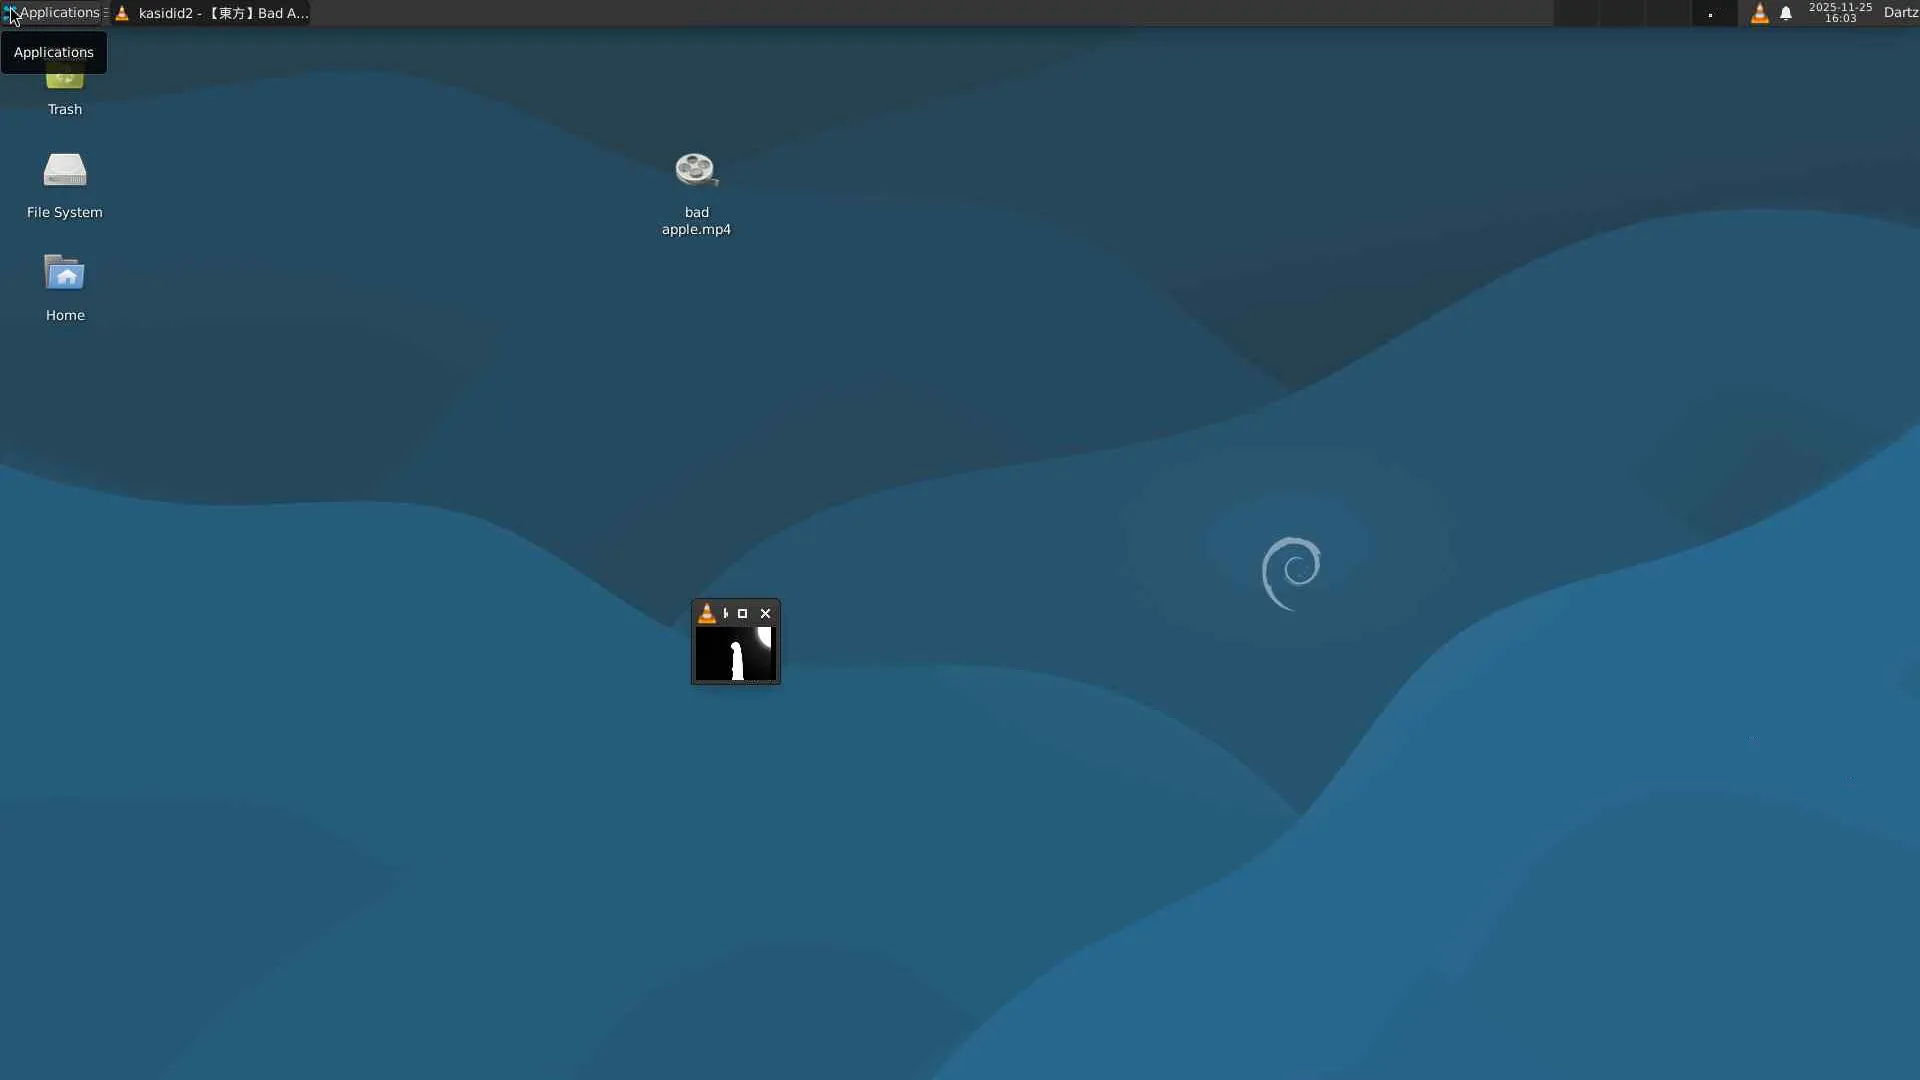The height and width of the screenshot is (1080, 1920).
Task: Switch to the second workspace in the pager
Action: [x=1622, y=13]
